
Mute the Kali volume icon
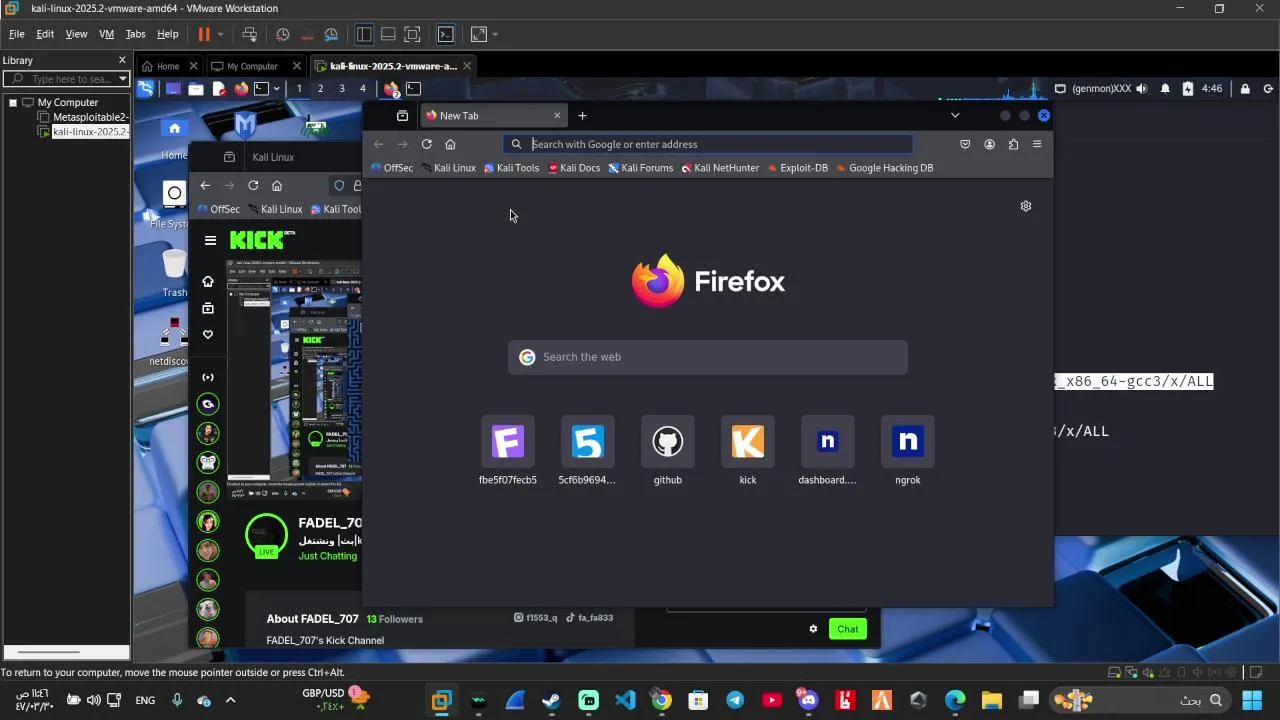coord(1142,88)
